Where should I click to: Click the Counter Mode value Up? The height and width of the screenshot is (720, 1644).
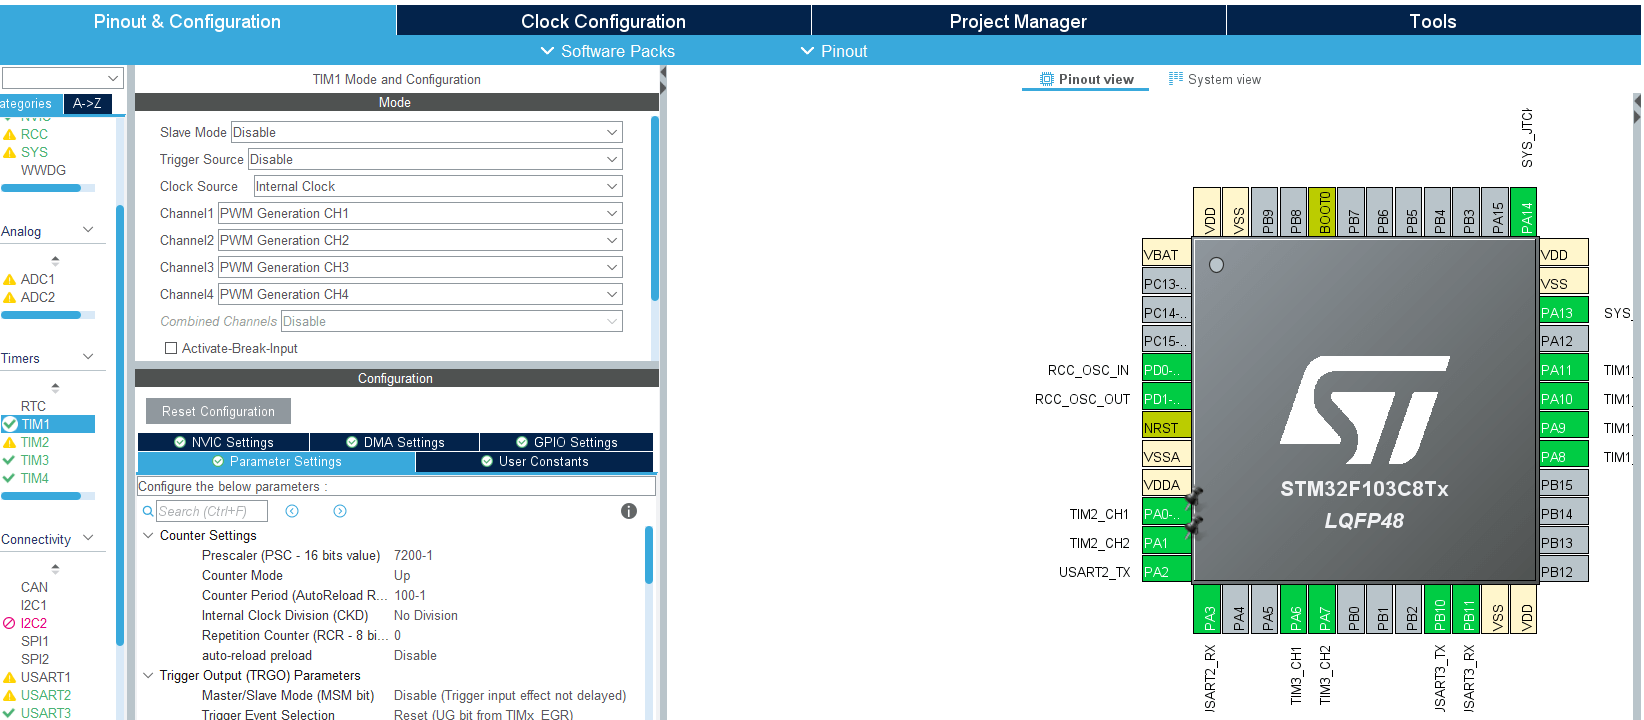[402, 575]
